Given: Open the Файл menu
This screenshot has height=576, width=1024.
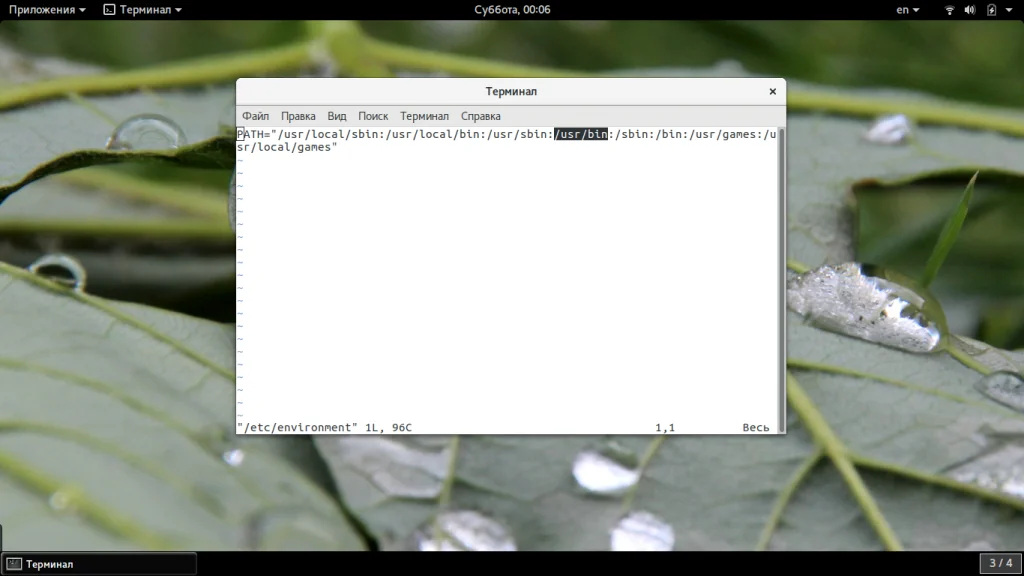Looking at the screenshot, I should click(255, 116).
